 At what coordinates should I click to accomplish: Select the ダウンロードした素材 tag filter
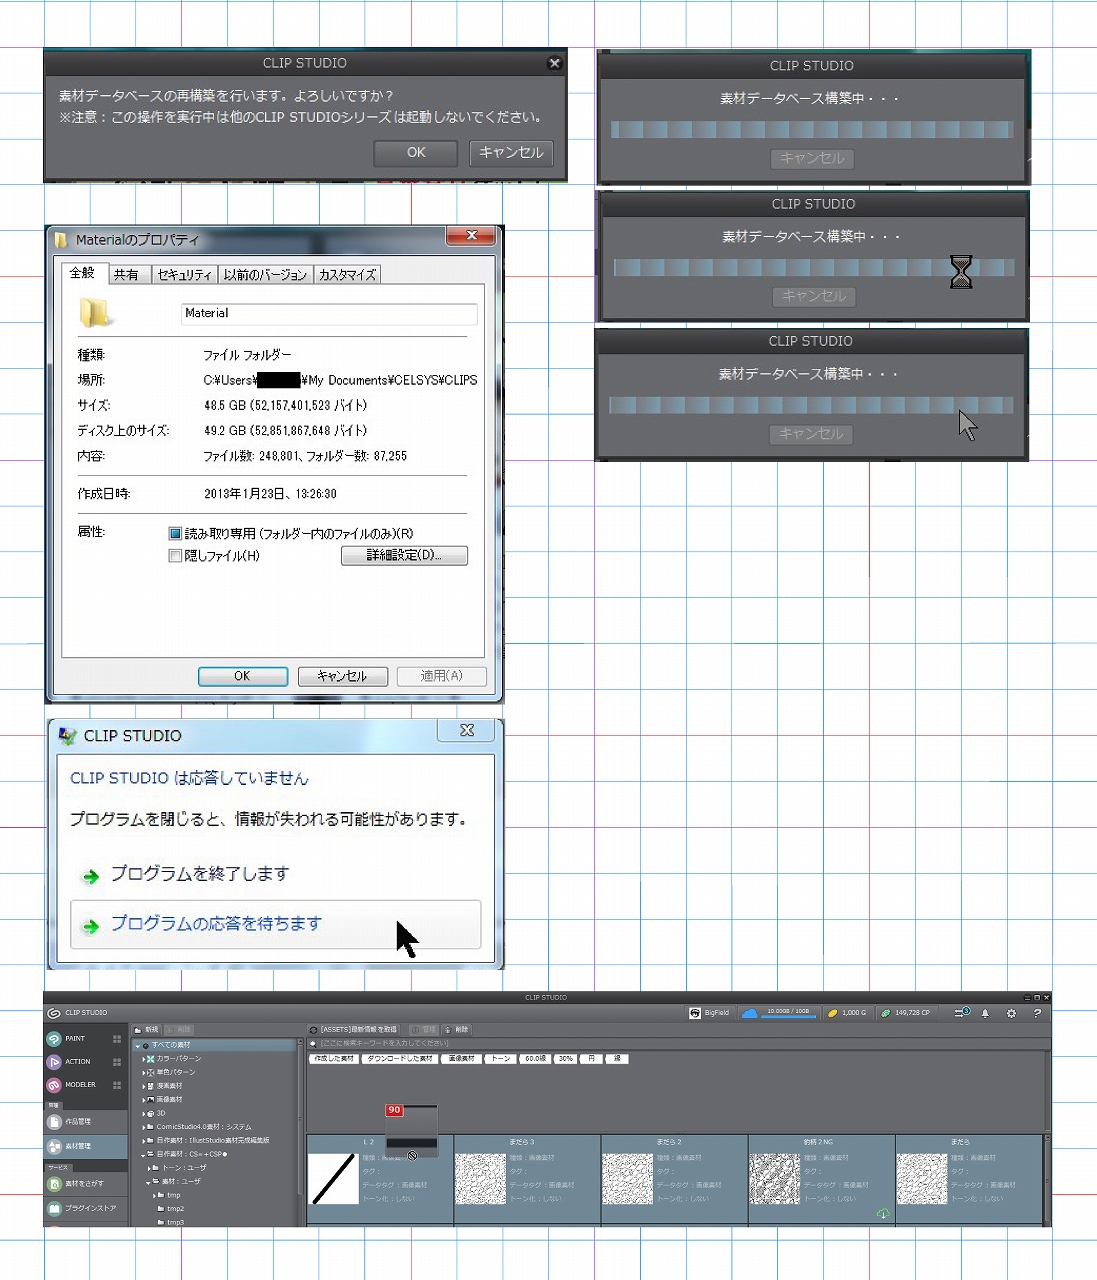click(400, 1059)
